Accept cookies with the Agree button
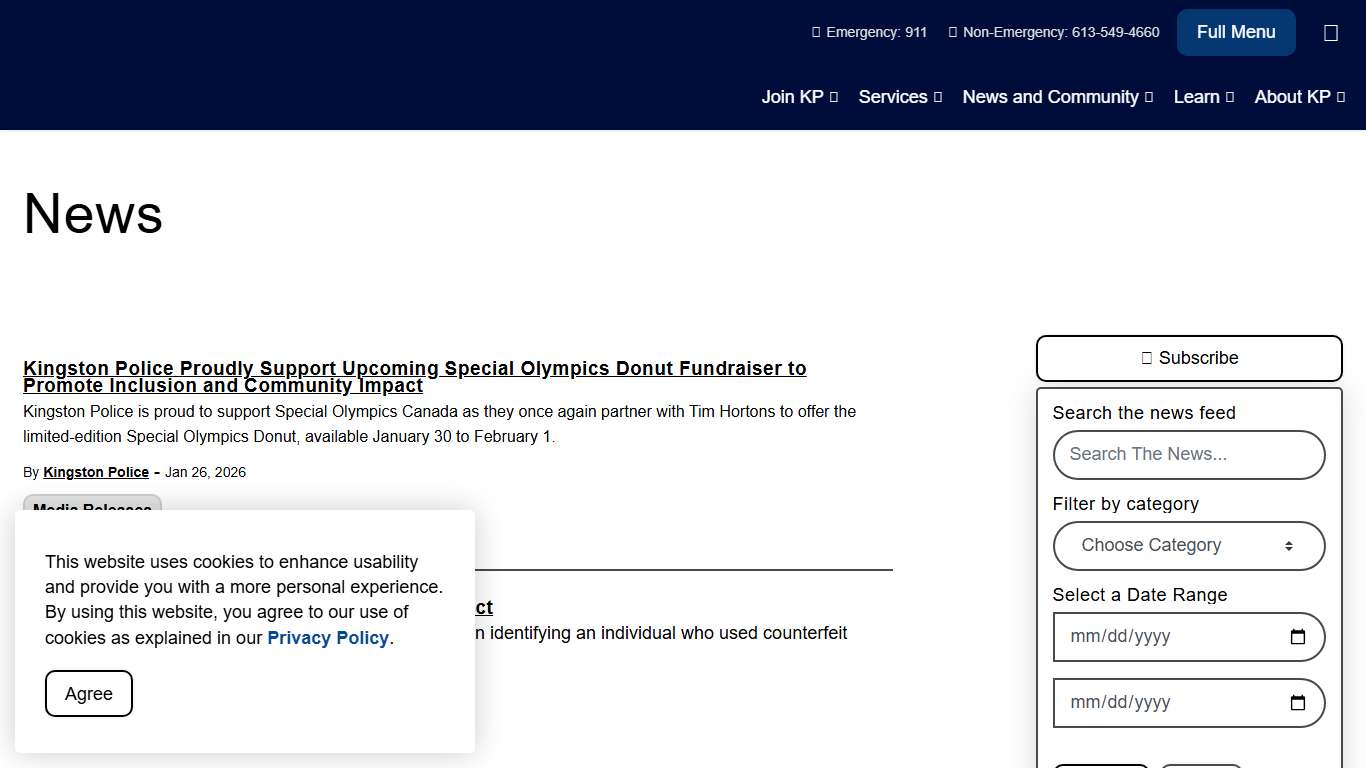The height and width of the screenshot is (768, 1366). [x=89, y=694]
